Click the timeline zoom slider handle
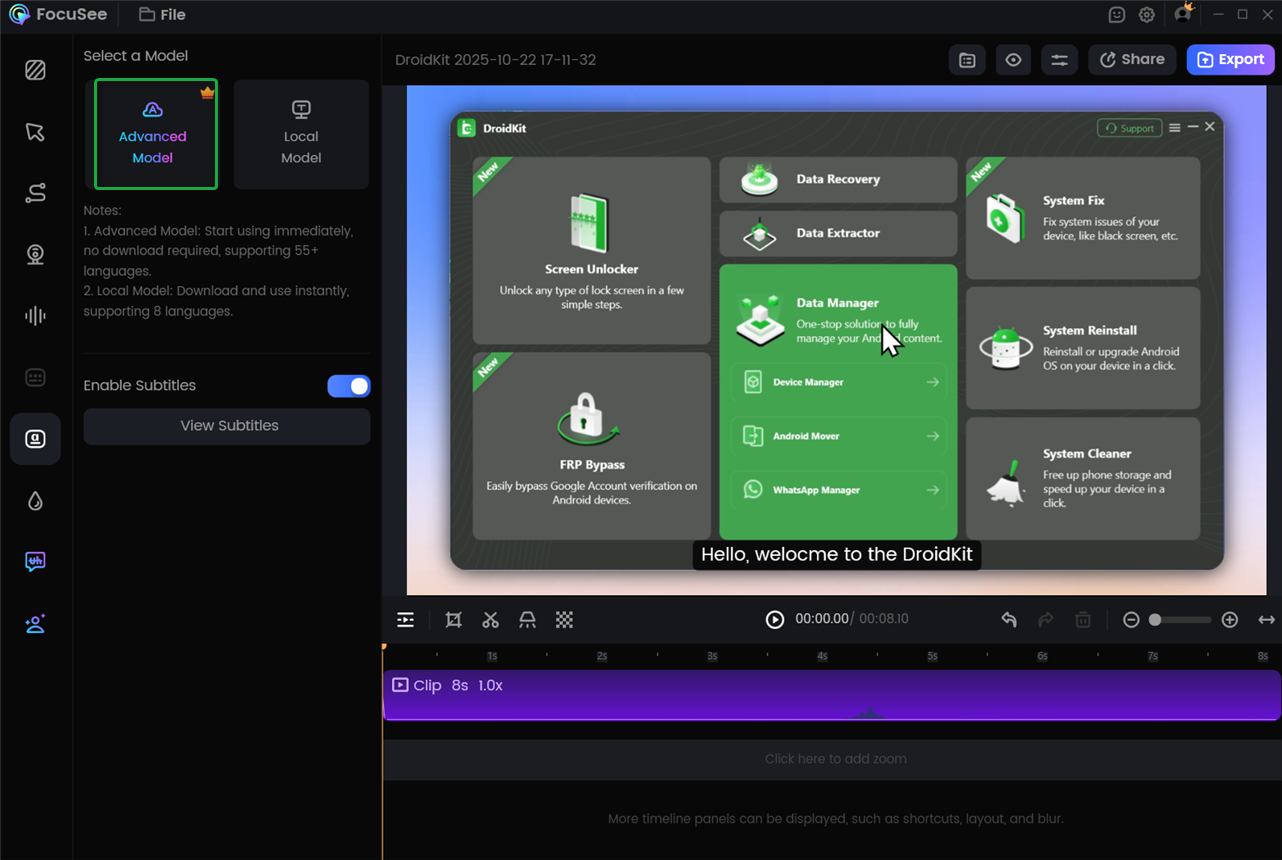 click(1155, 620)
